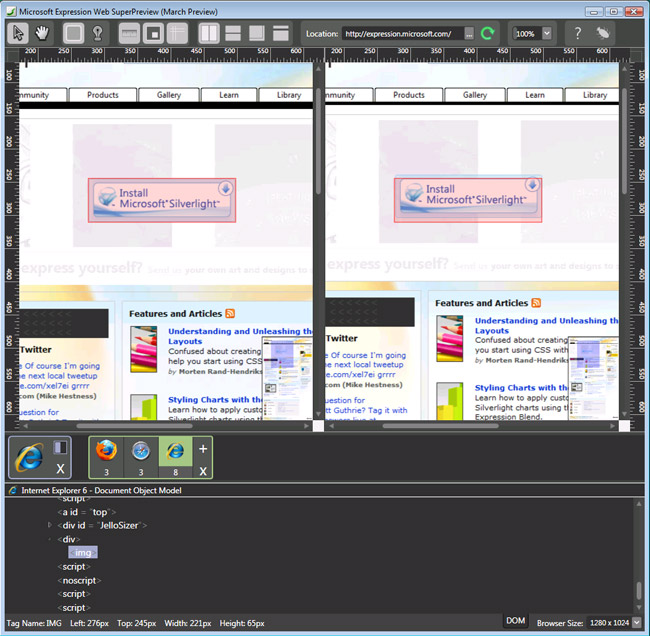Image resolution: width=650 pixels, height=636 pixels.
Task: Click page navigator thumbnail in right pane
Action: pos(593,378)
